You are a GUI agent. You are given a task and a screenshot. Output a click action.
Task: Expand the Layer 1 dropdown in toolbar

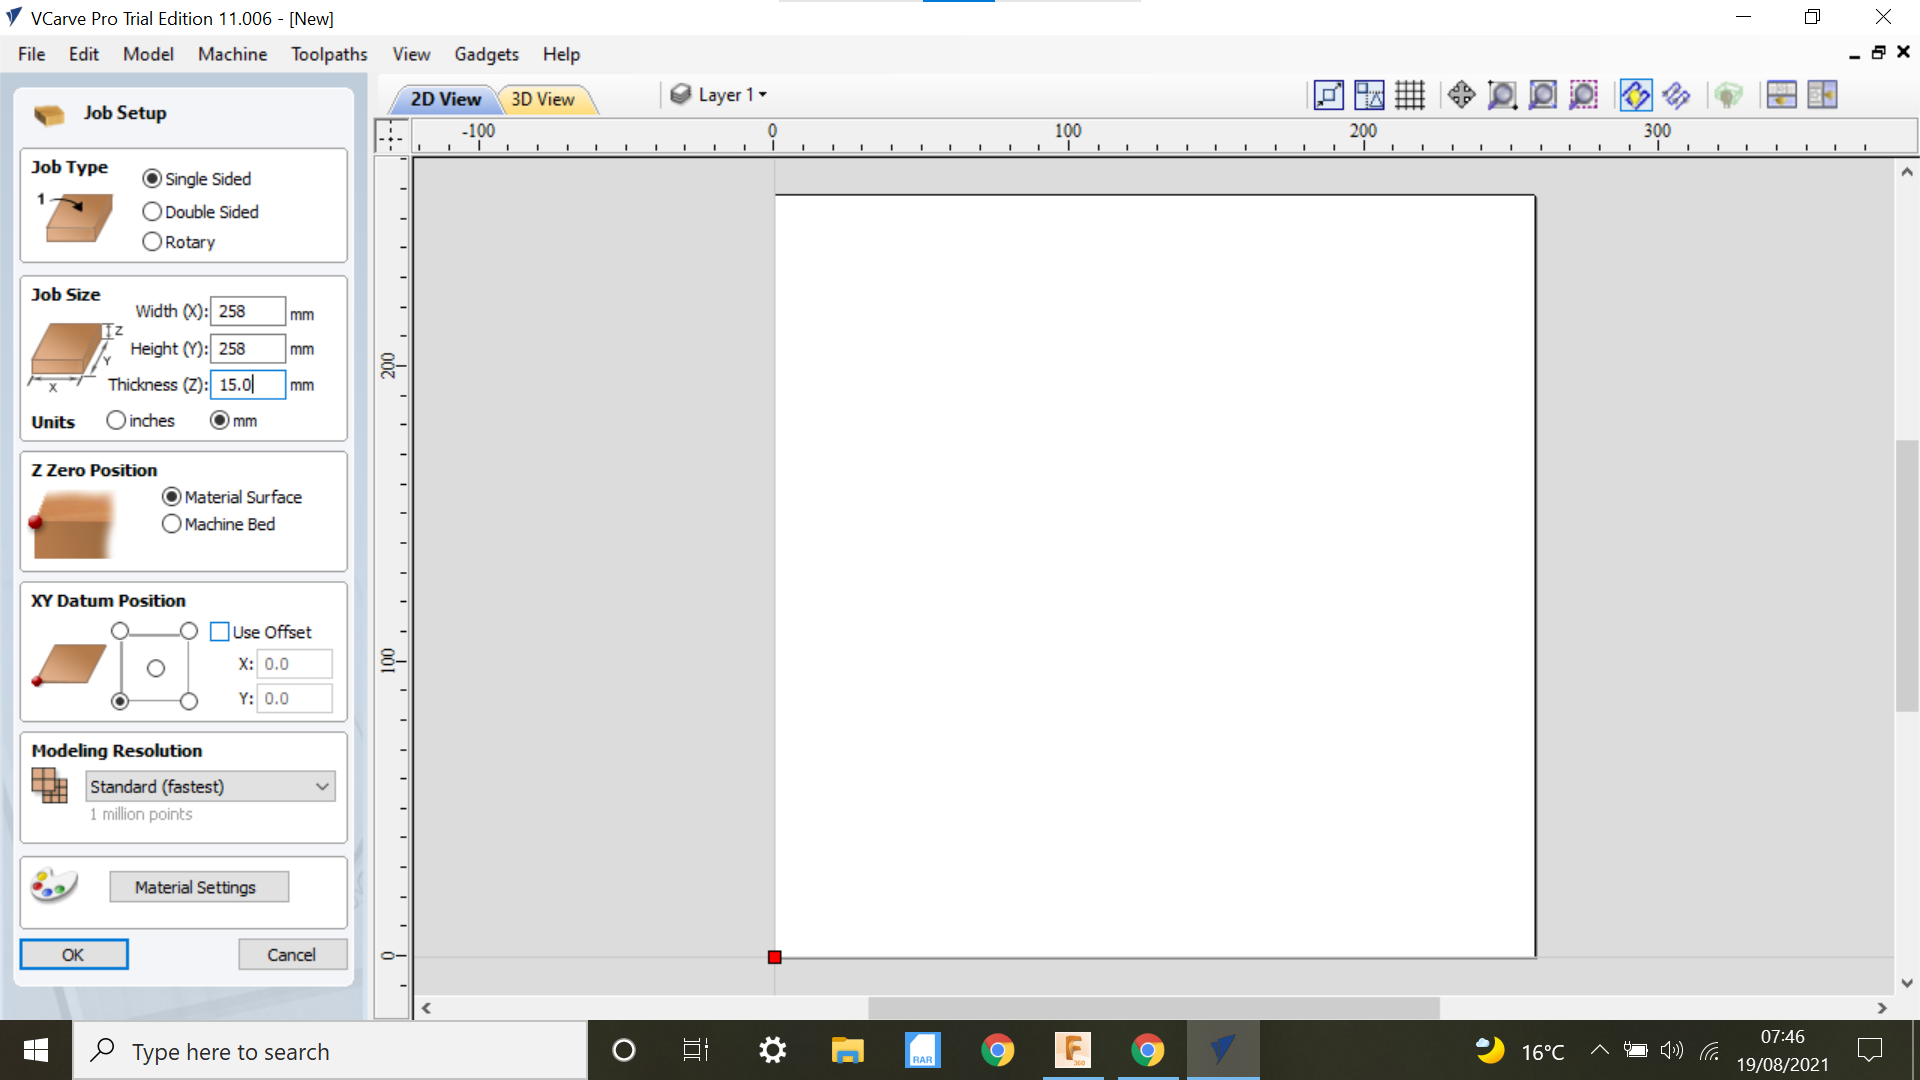(762, 94)
